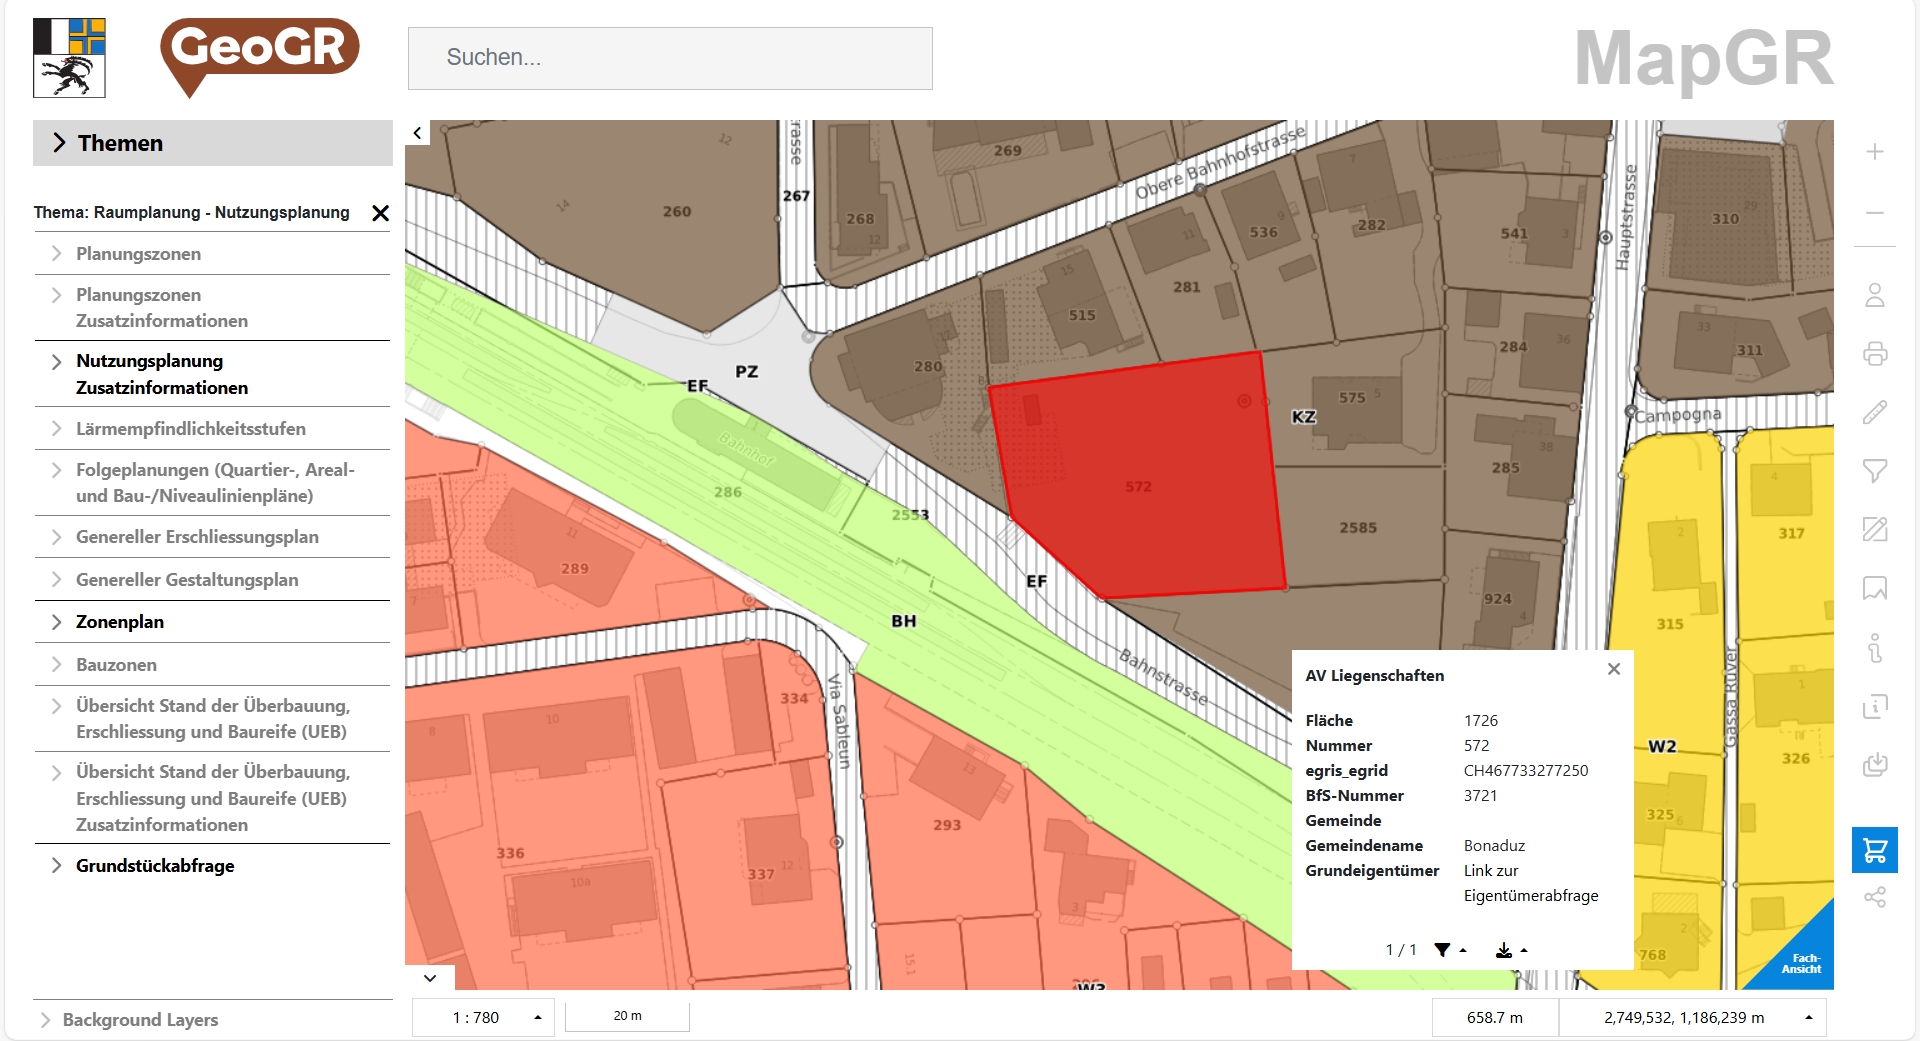This screenshot has height=1041, width=1920.
Task: Close the AV Liegenschaften popup
Action: [x=1614, y=669]
